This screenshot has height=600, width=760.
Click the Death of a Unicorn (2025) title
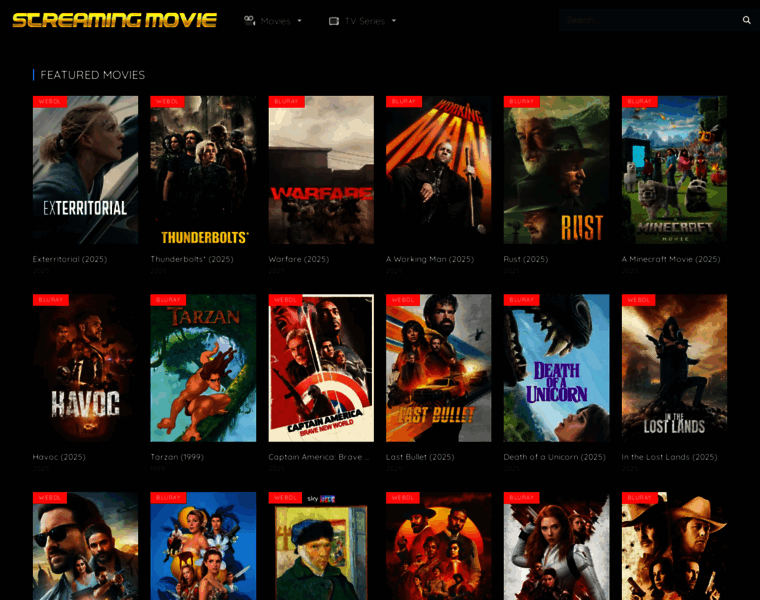pyautogui.click(x=554, y=457)
